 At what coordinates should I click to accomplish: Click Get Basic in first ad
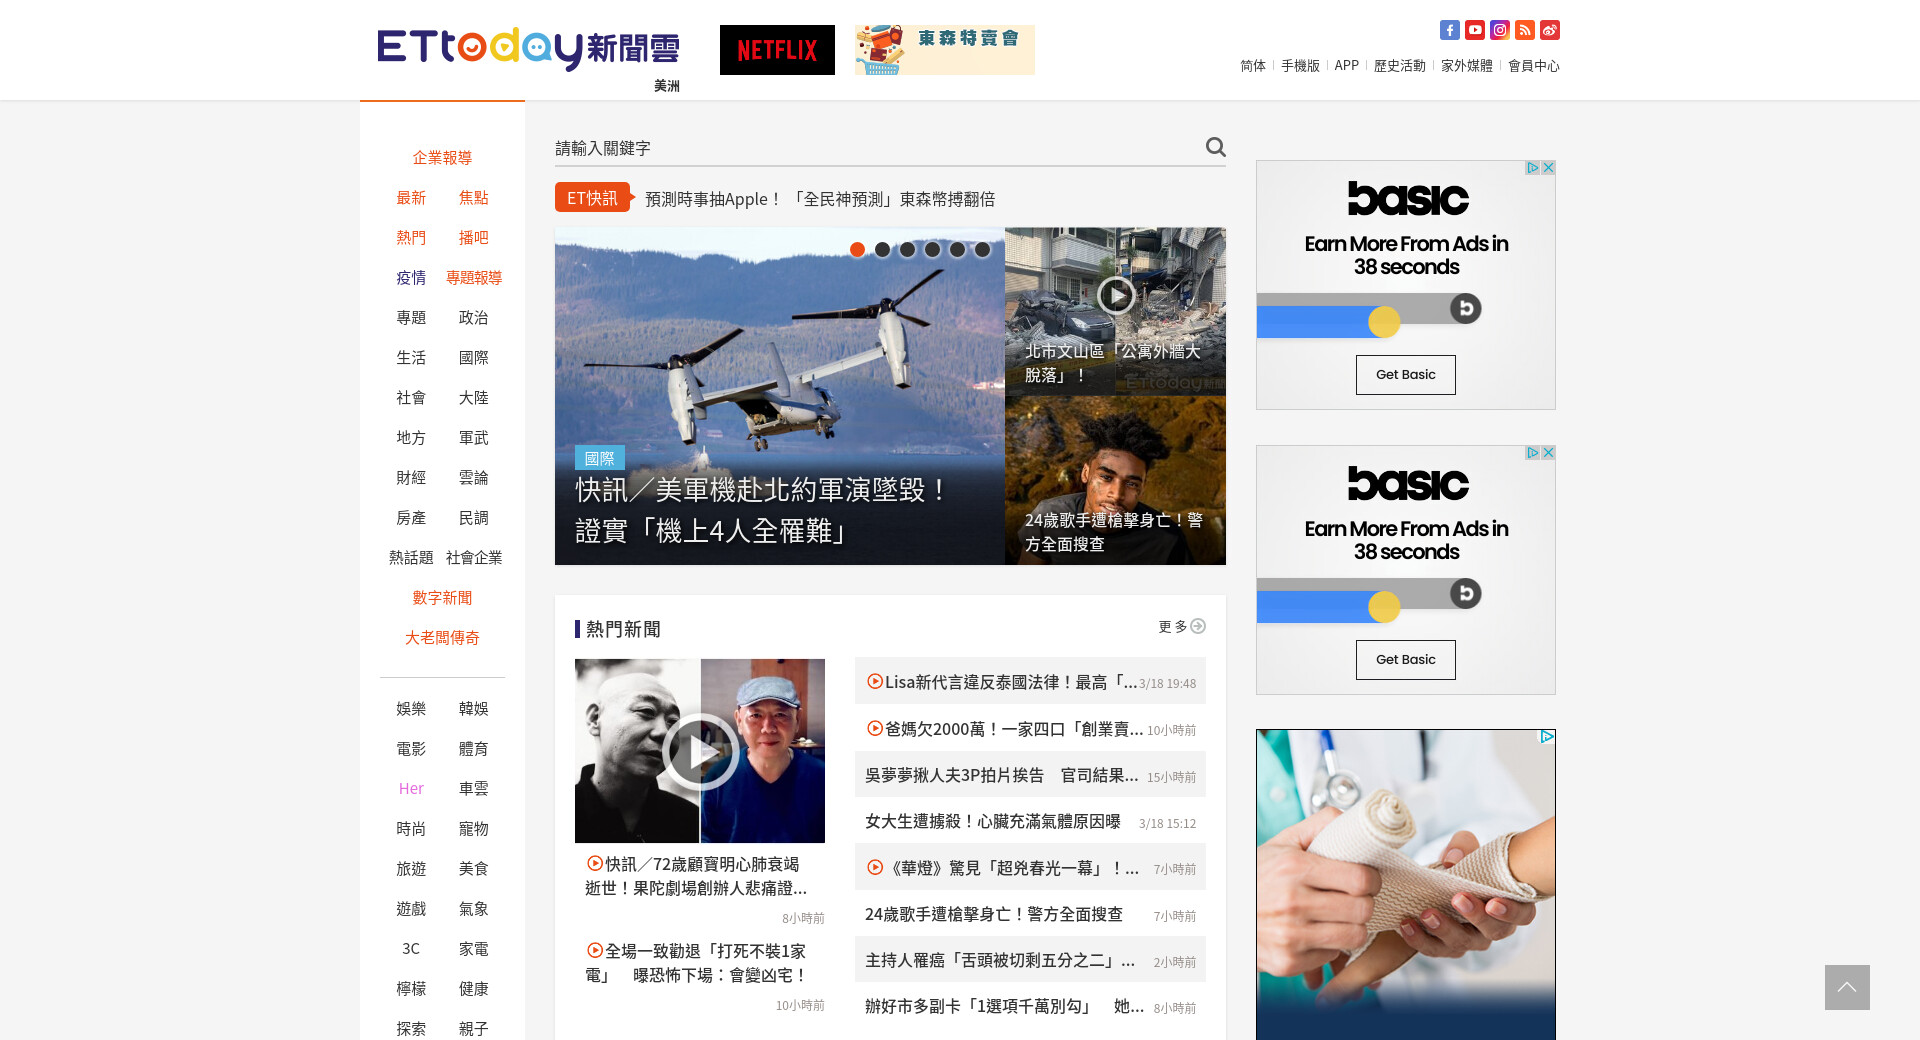(1406, 375)
